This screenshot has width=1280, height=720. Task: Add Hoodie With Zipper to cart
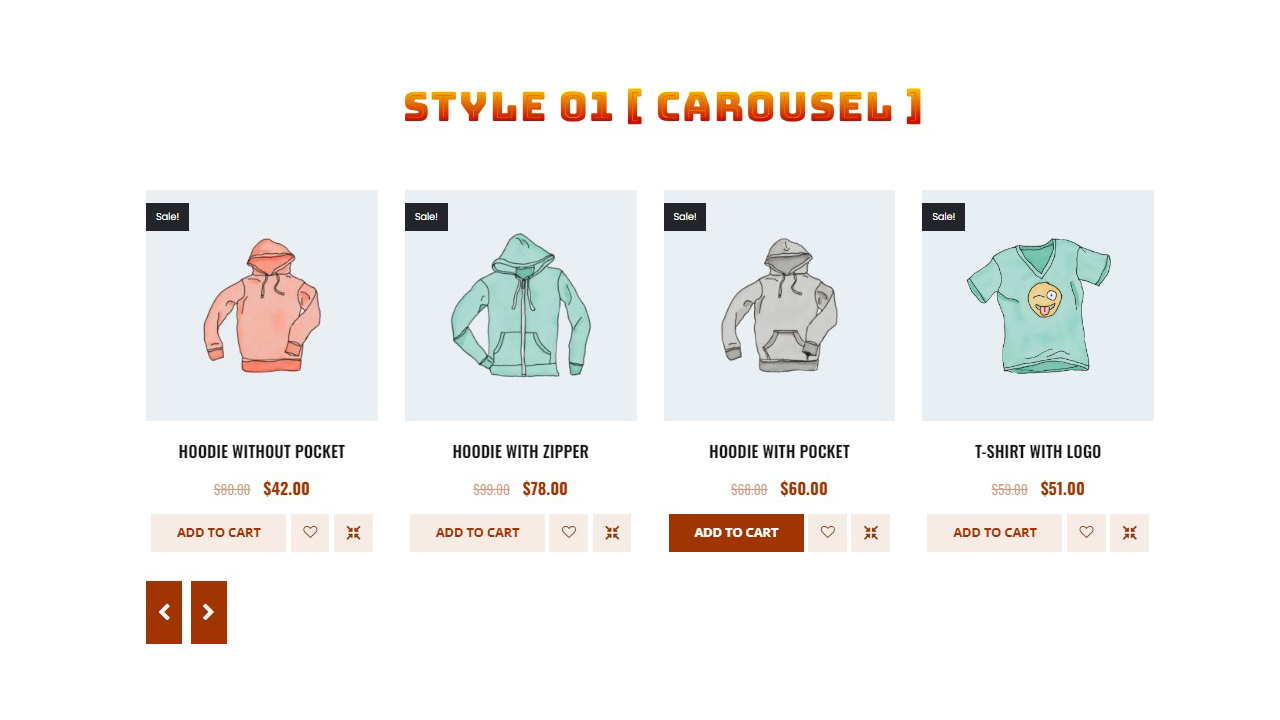[477, 533]
